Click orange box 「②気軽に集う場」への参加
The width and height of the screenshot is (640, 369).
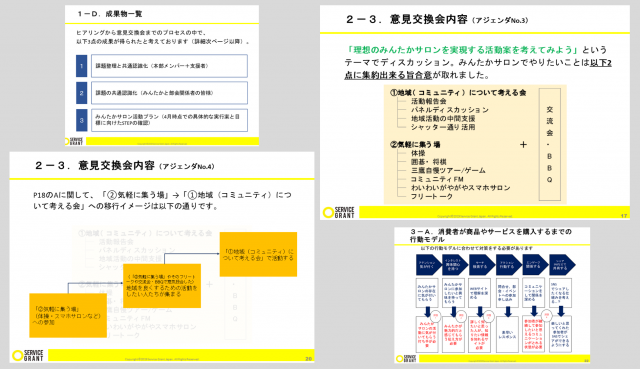click(x=68, y=316)
